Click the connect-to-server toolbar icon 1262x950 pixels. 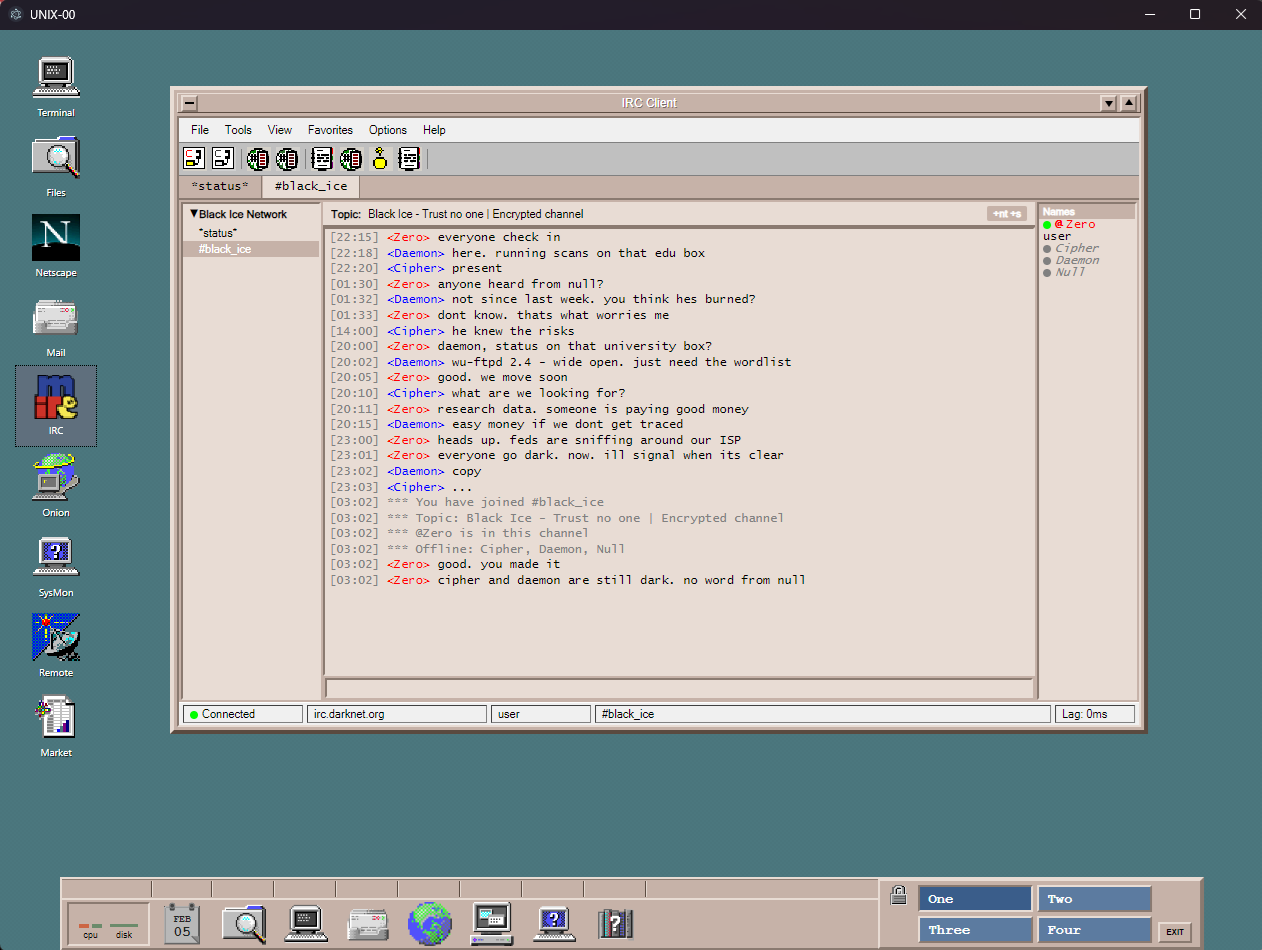pyautogui.click(x=194, y=158)
